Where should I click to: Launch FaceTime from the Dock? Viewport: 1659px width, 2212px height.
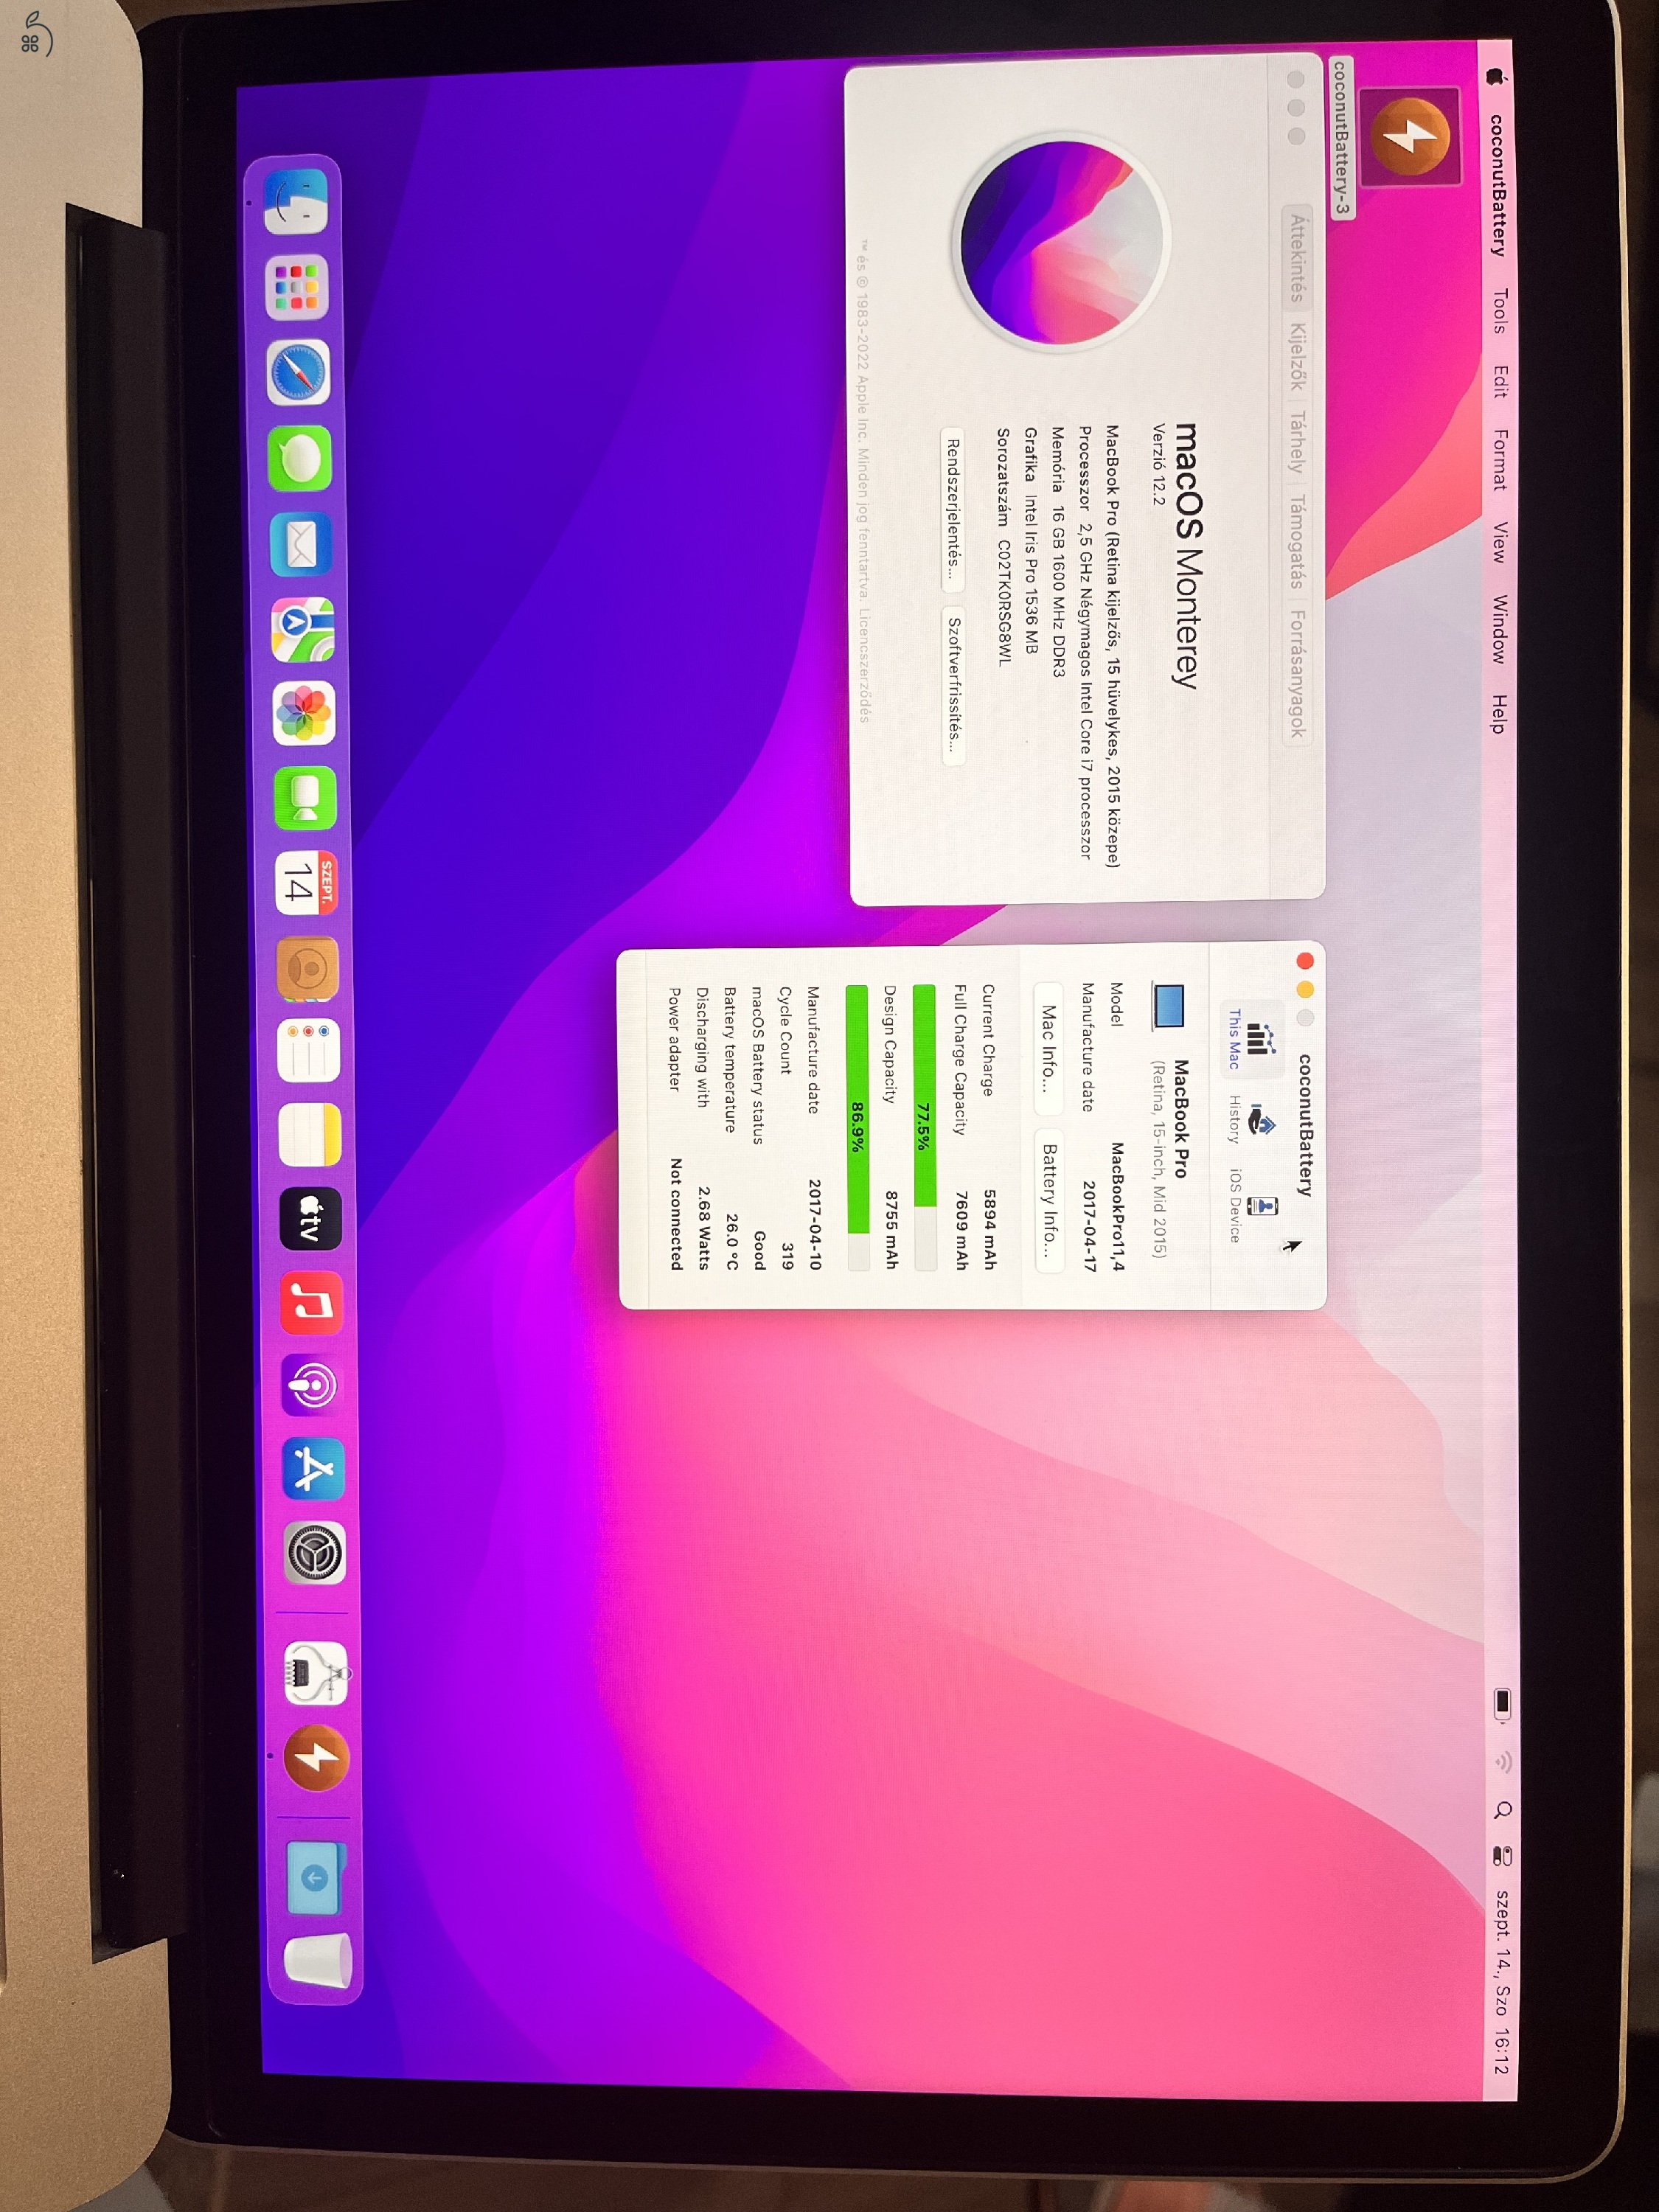(306, 798)
